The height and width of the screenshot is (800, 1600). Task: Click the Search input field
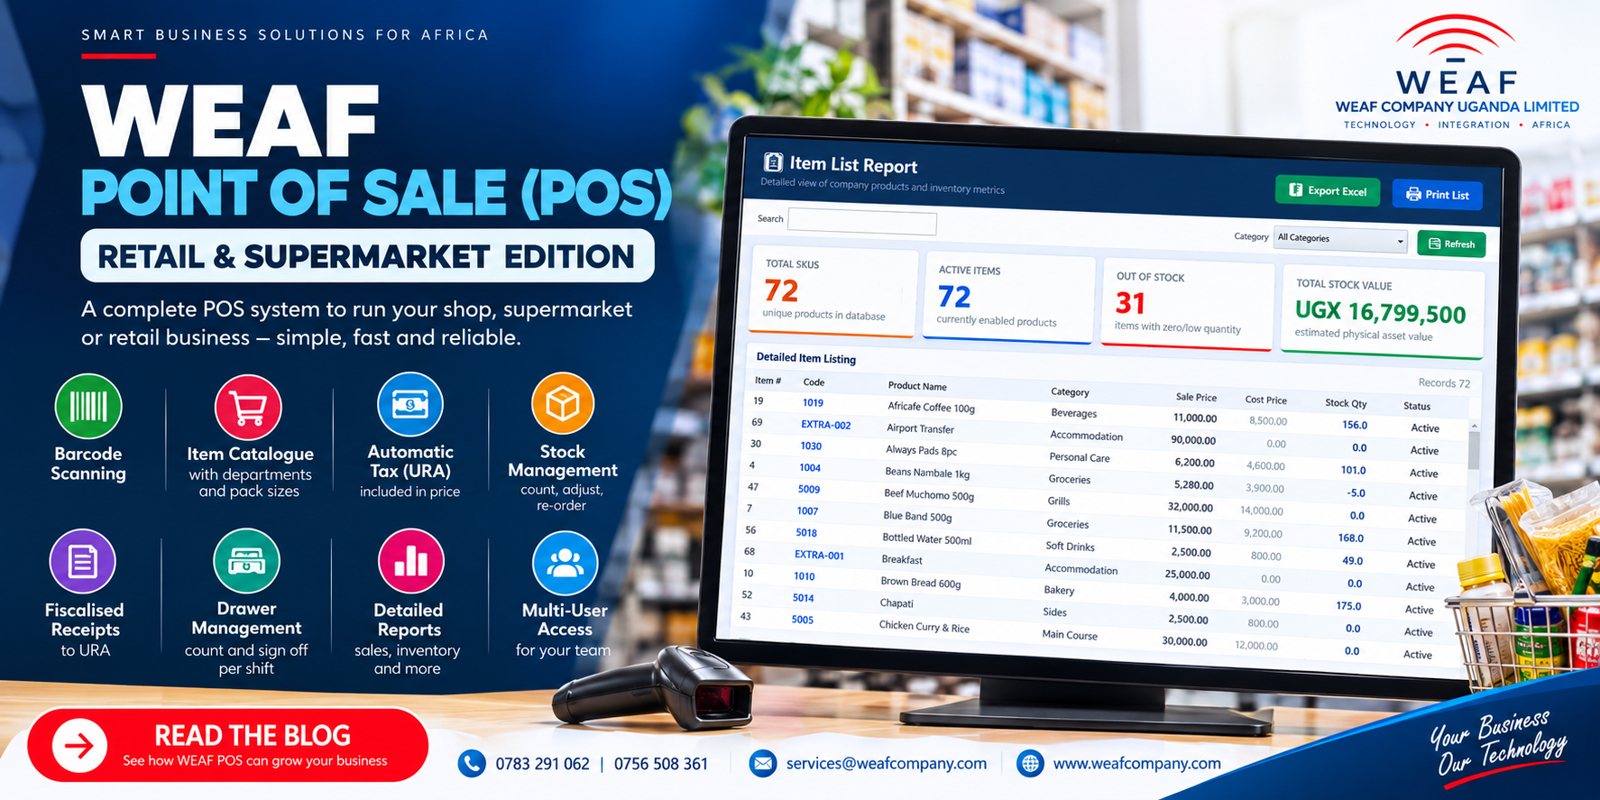(862, 222)
